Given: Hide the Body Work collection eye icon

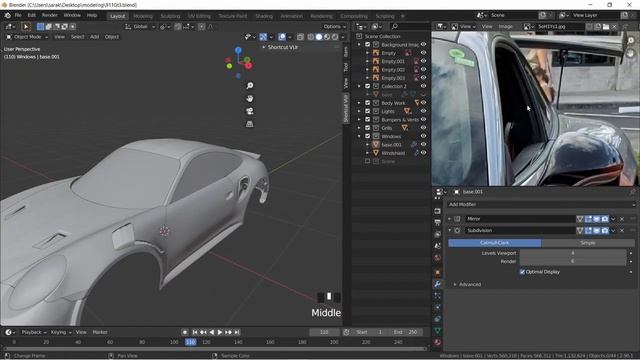Looking at the screenshot, I should coord(423,103).
